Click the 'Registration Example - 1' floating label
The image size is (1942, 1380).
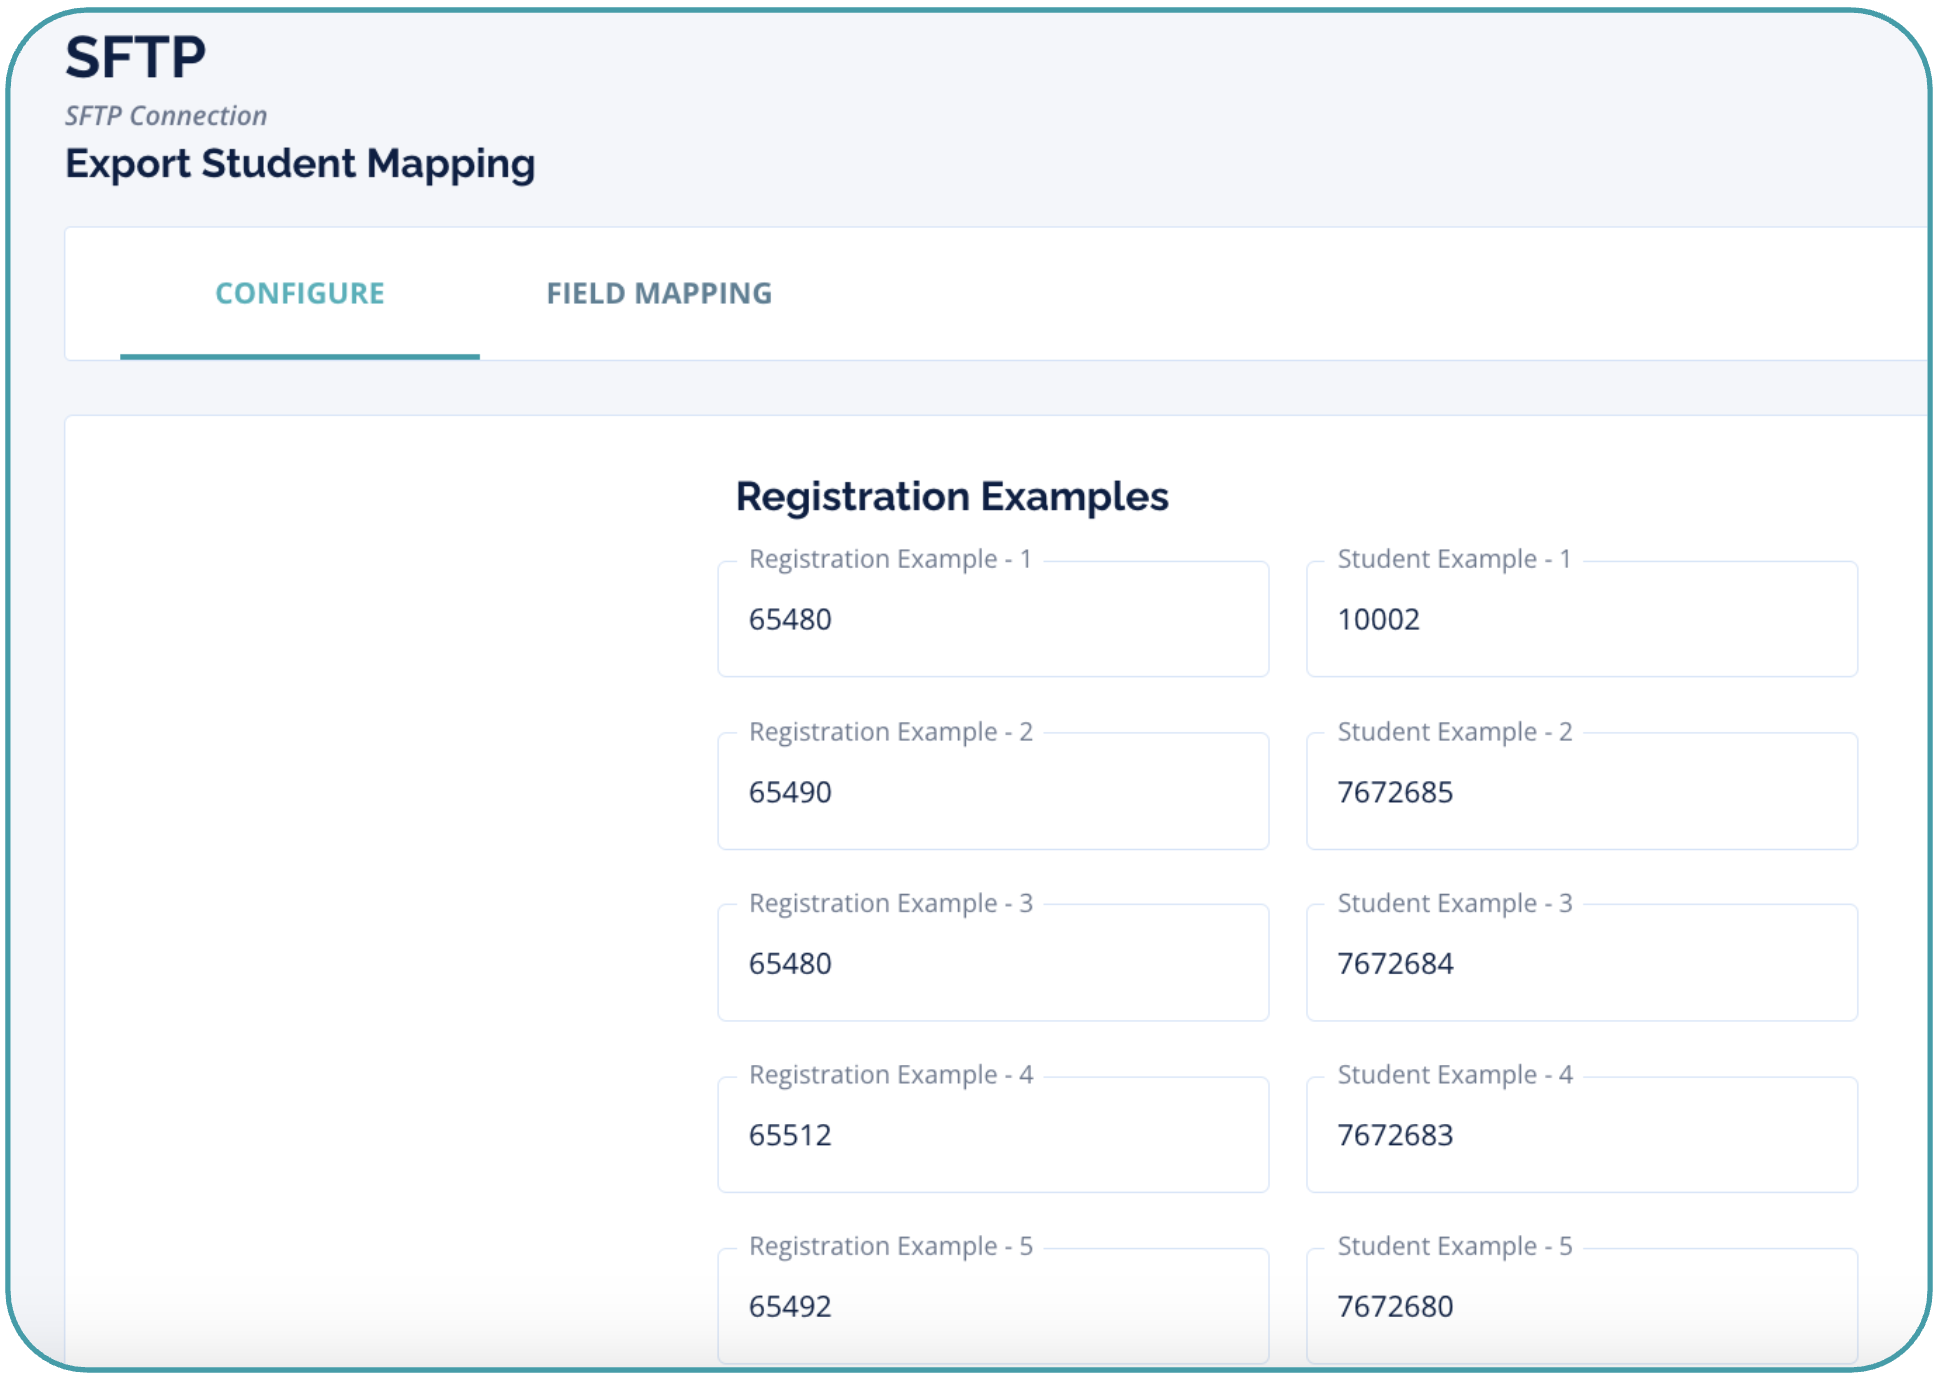click(890, 559)
